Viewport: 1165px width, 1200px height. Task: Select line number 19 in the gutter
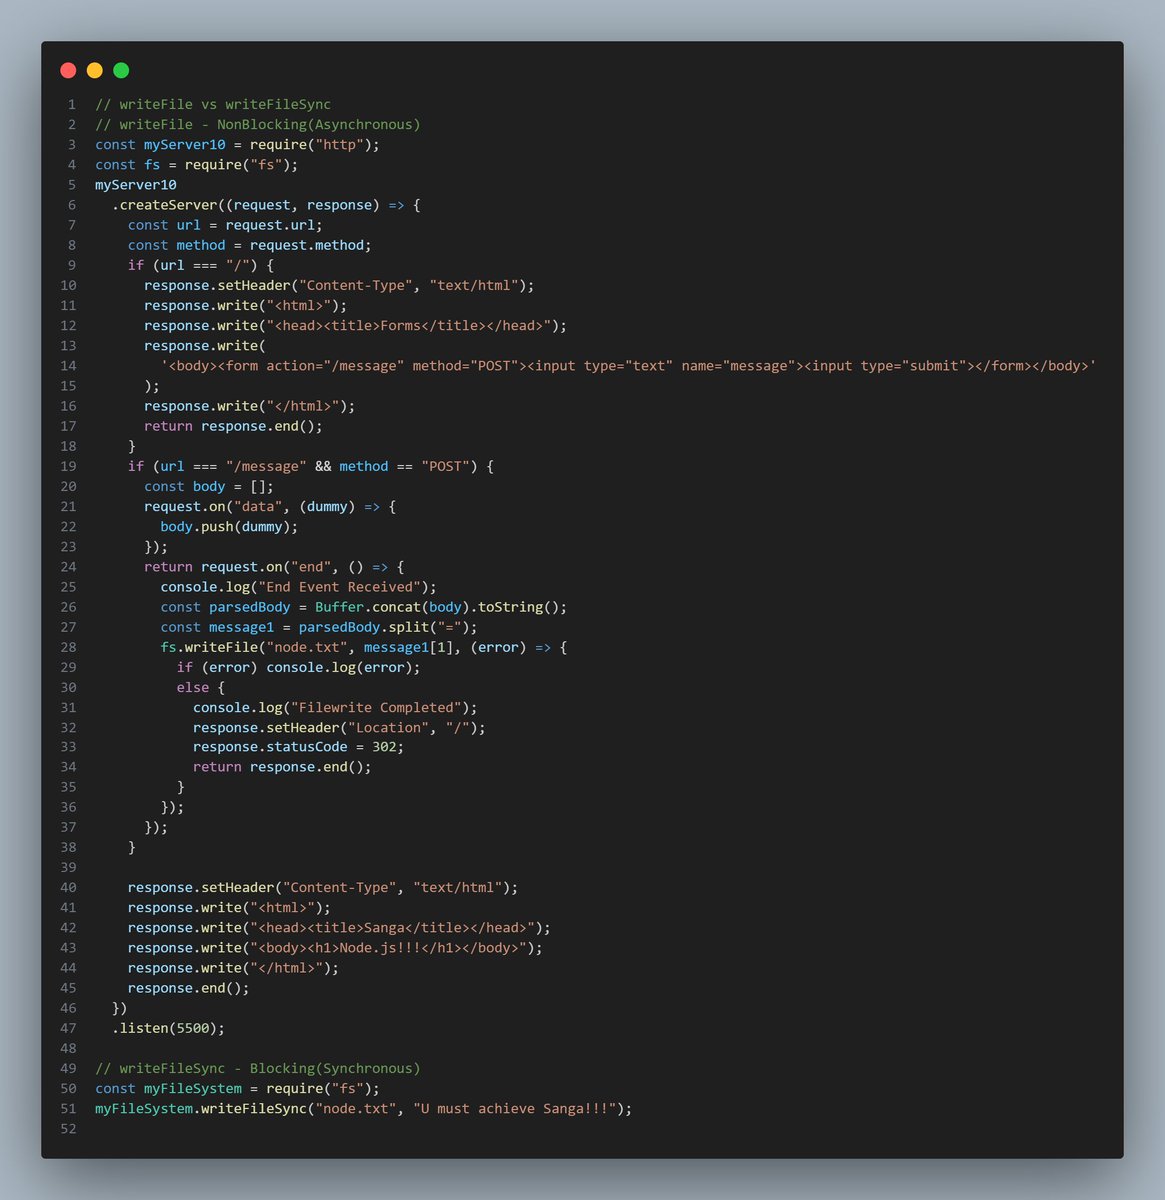coord(68,466)
